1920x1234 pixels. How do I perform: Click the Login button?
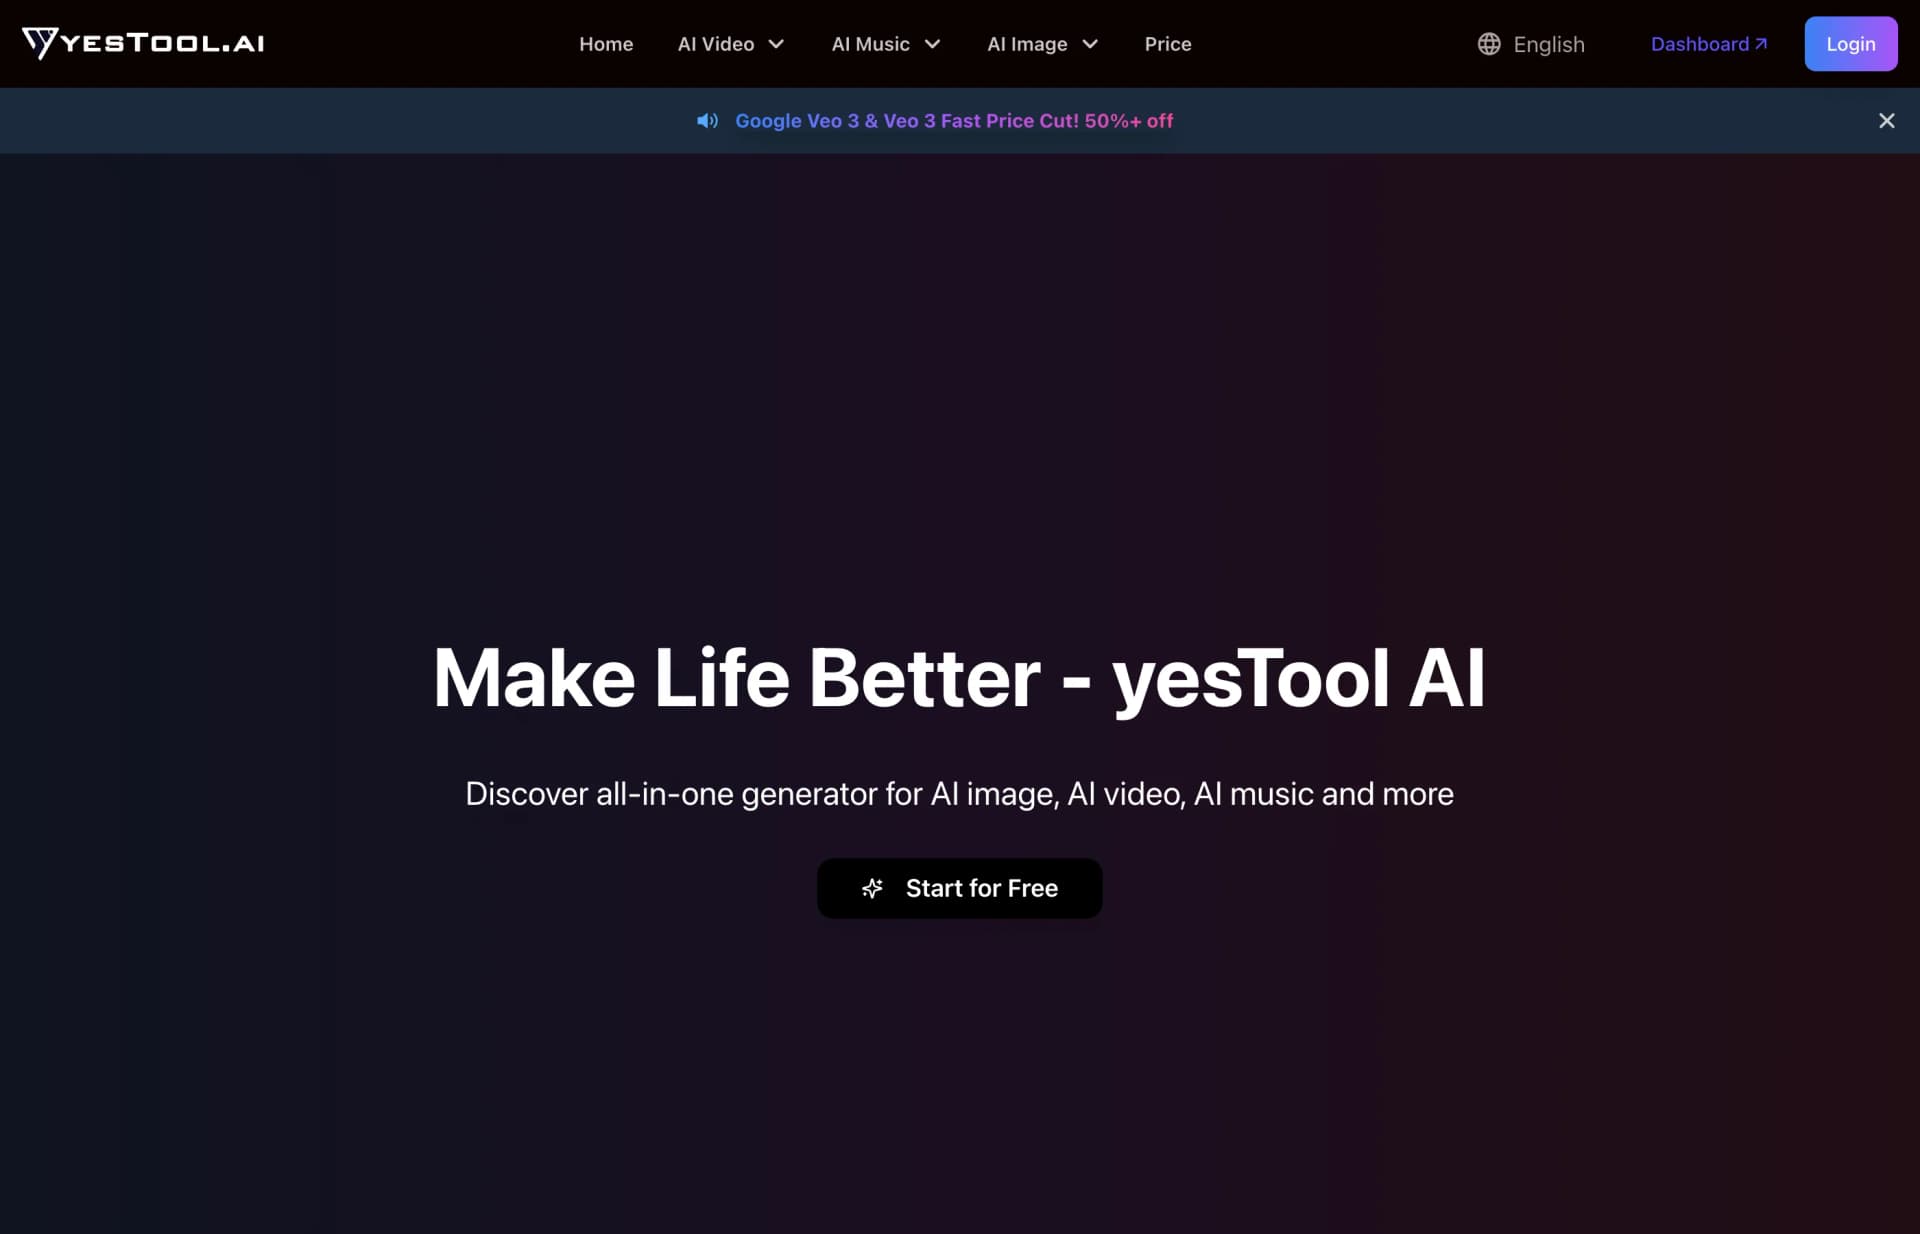pyautogui.click(x=1851, y=43)
